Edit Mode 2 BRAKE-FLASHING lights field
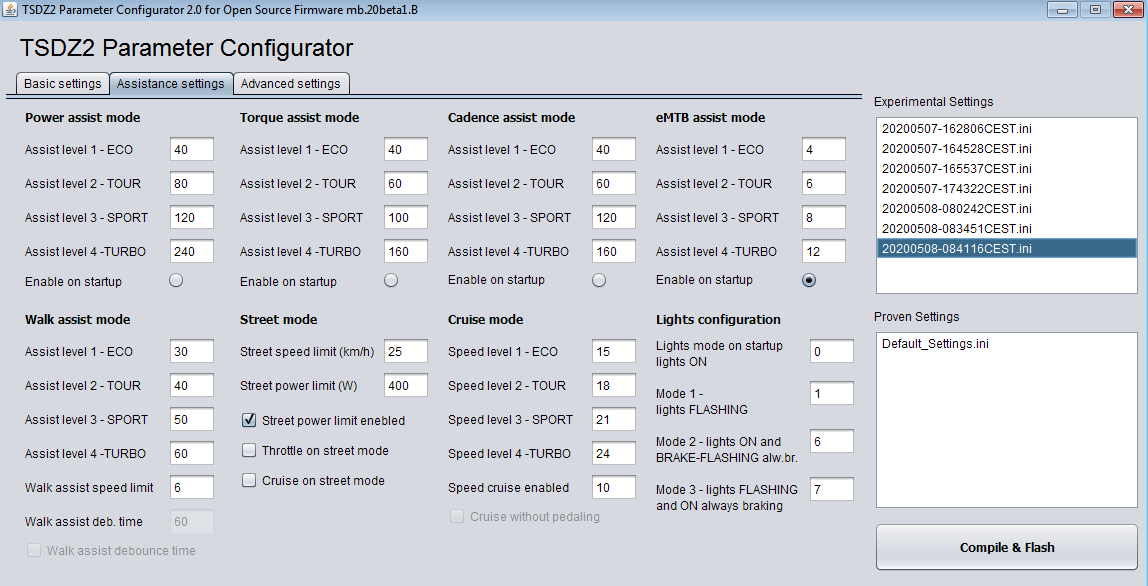The width and height of the screenshot is (1148, 586). point(832,442)
